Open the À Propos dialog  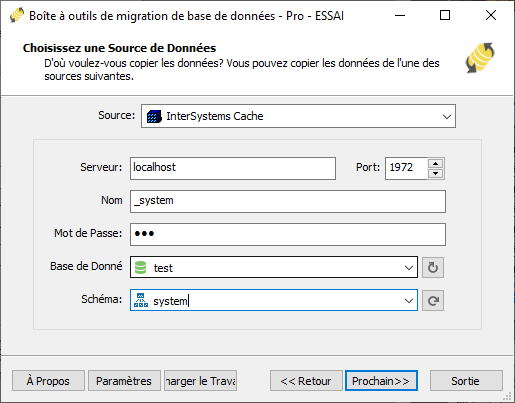[48, 381]
